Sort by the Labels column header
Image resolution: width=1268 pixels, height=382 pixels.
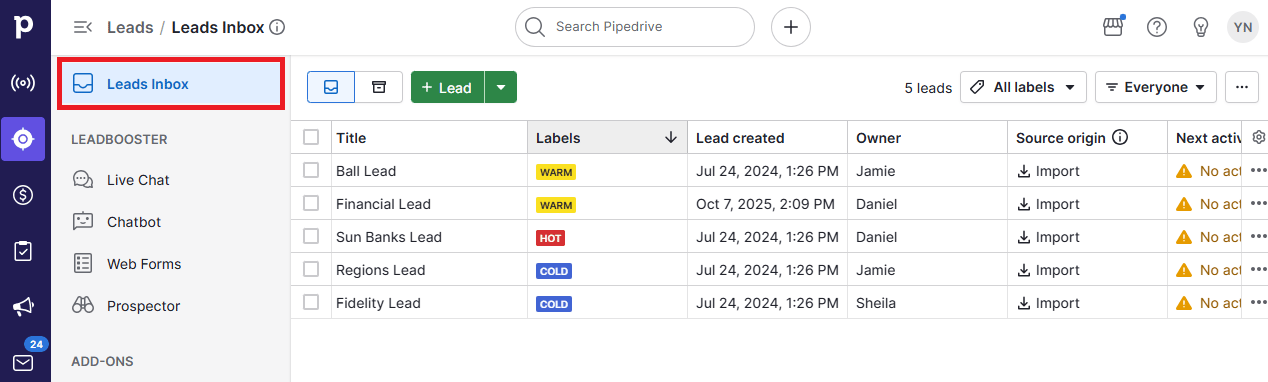tap(558, 138)
